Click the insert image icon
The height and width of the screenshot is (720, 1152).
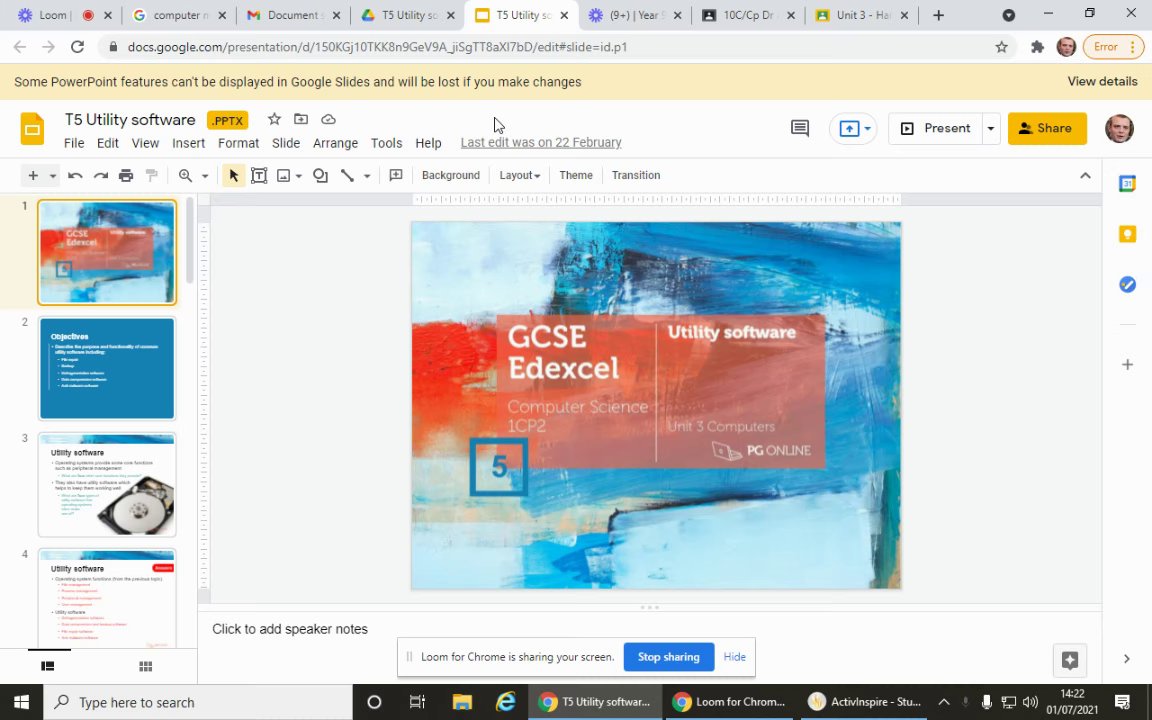click(284, 176)
